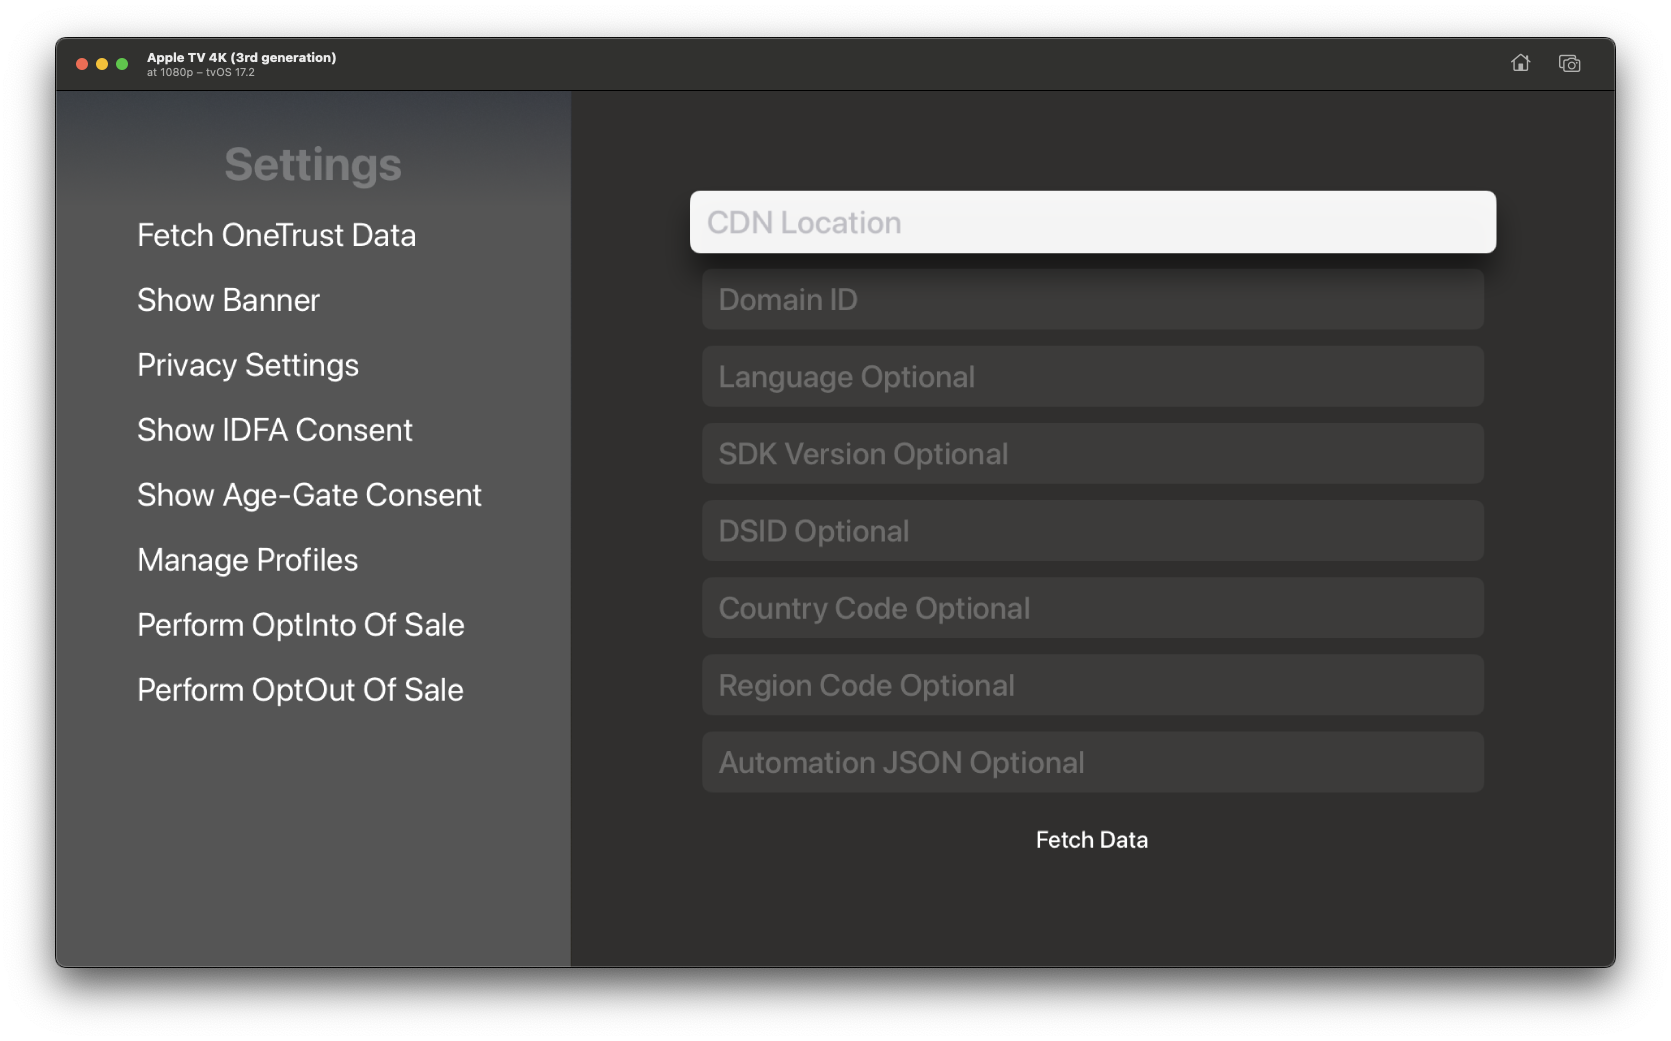
Task: Take a screenshot with the camera icon
Action: click(x=1569, y=63)
